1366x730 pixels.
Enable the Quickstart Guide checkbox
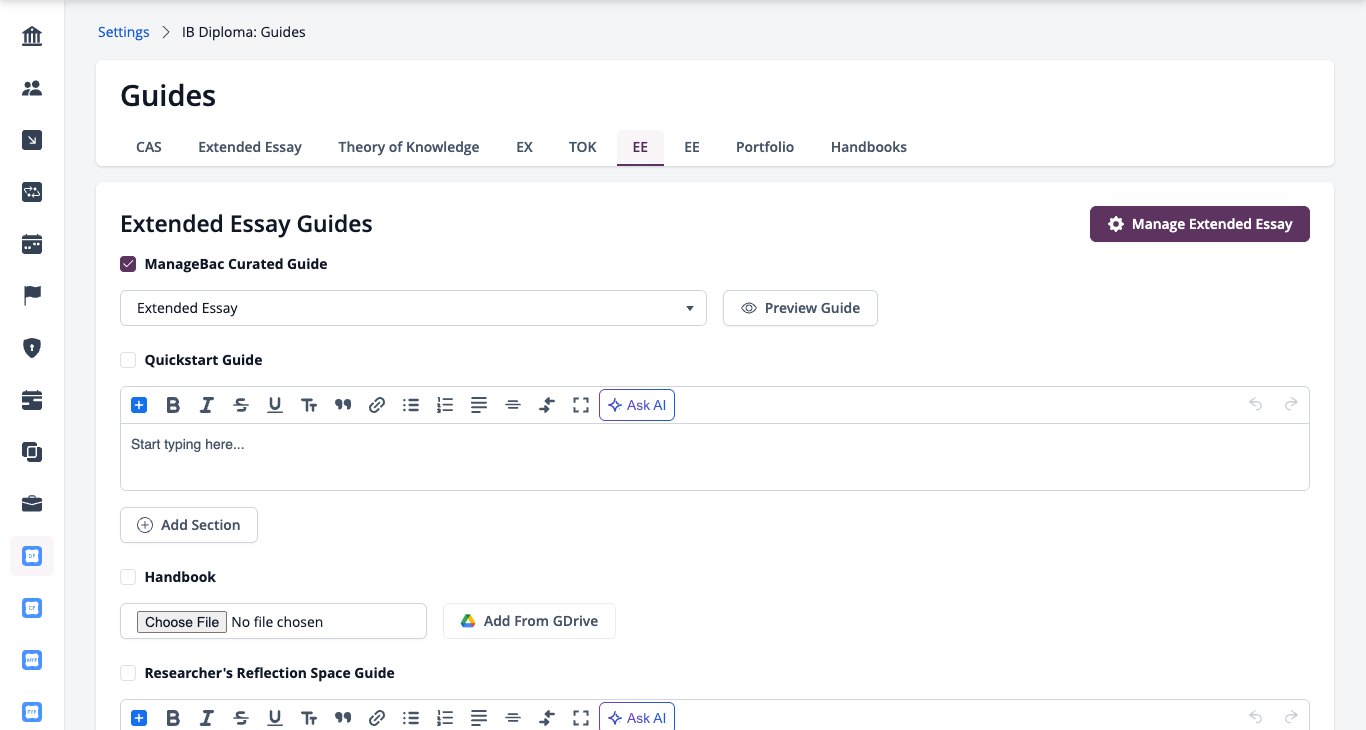click(128, 360)
